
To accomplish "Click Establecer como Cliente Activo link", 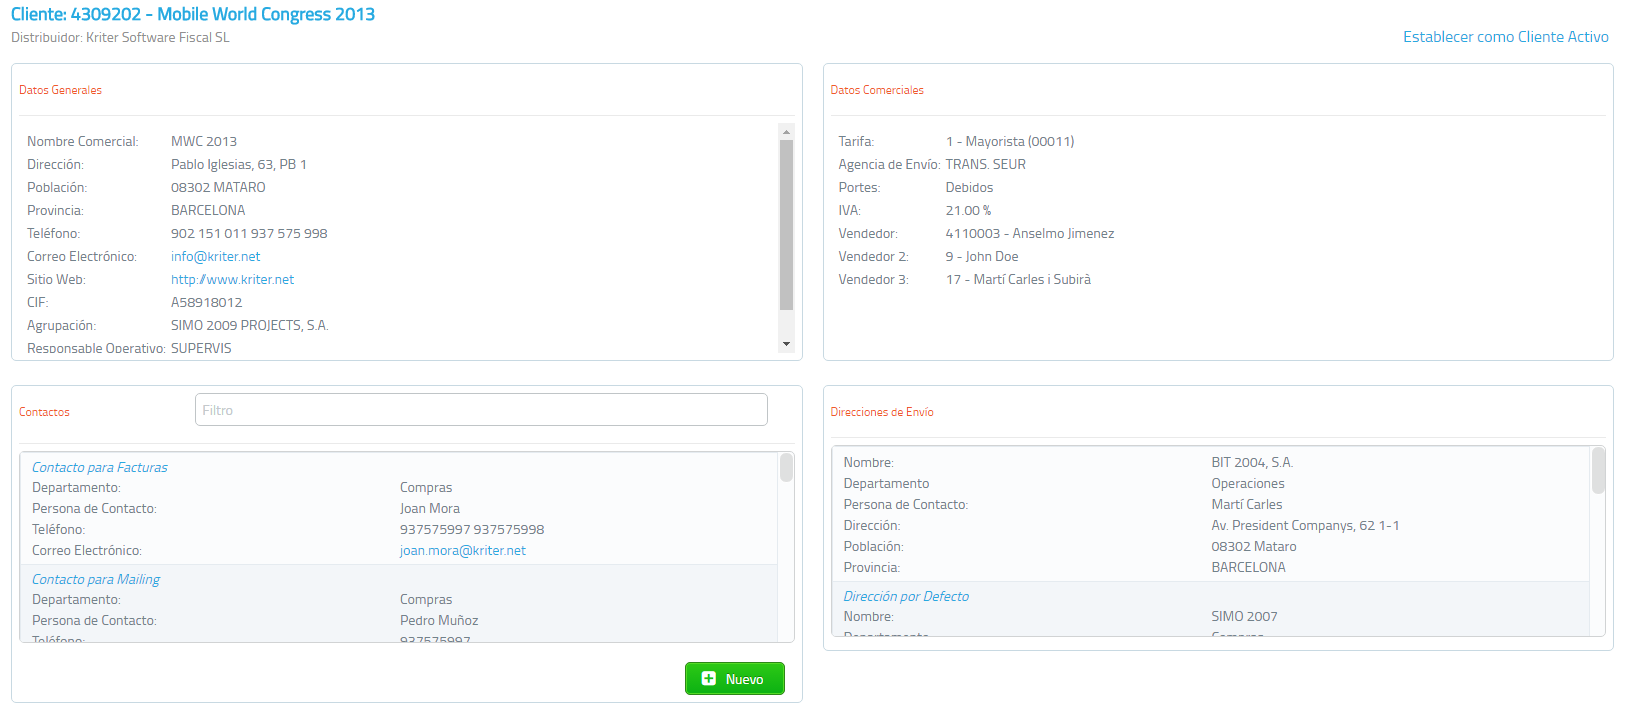I will 1505,37.
